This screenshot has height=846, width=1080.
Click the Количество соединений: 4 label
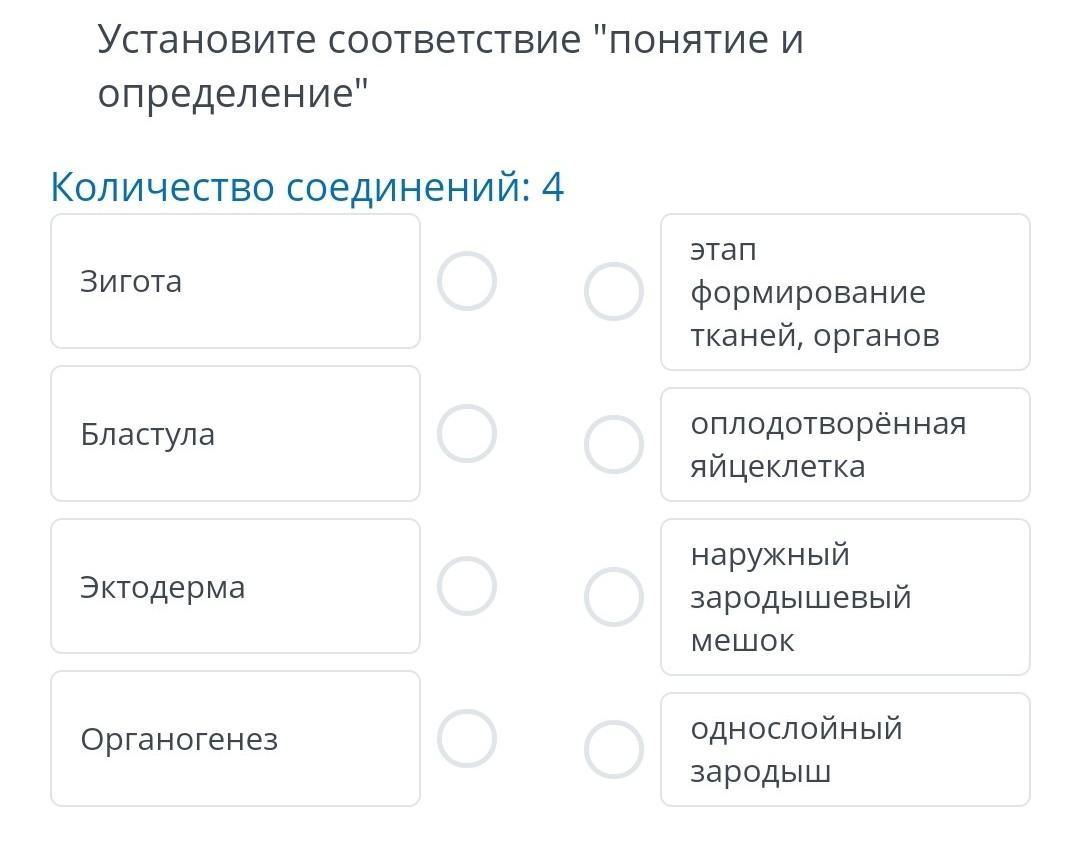307,187
